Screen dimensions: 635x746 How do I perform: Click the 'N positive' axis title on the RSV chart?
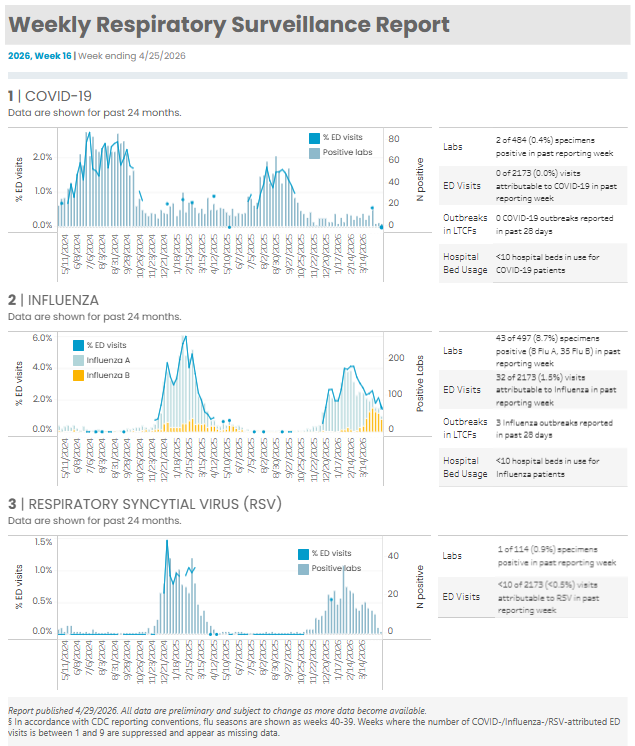point(420,587)
